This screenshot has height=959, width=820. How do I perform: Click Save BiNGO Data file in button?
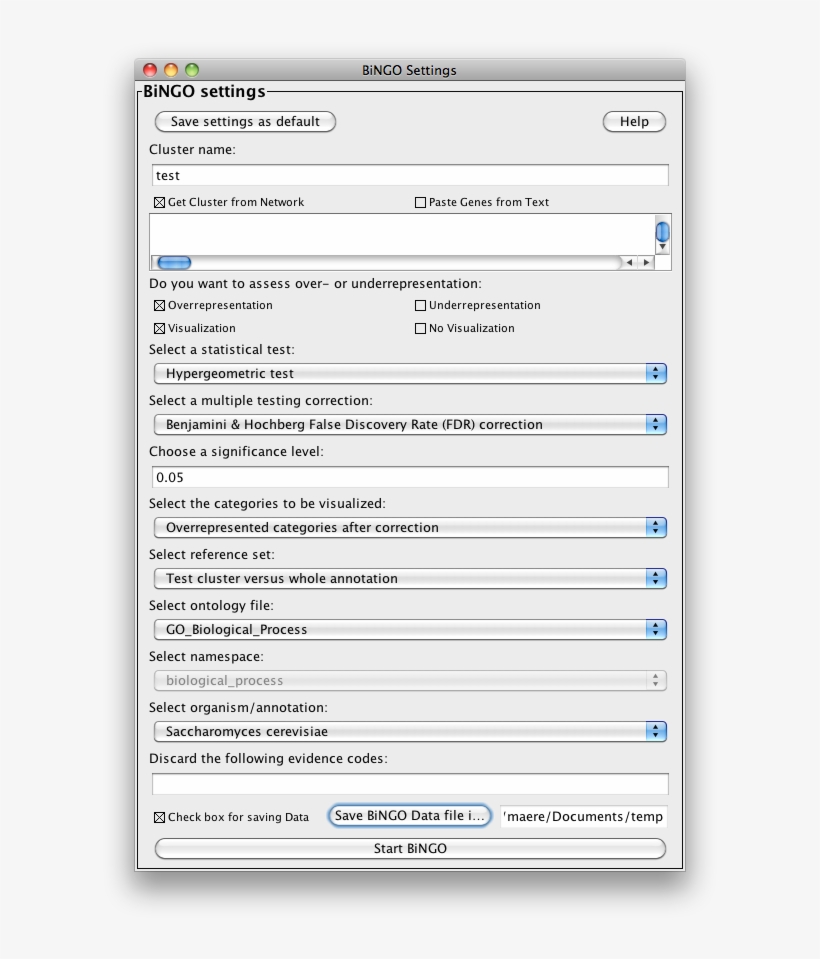(410, 816)
